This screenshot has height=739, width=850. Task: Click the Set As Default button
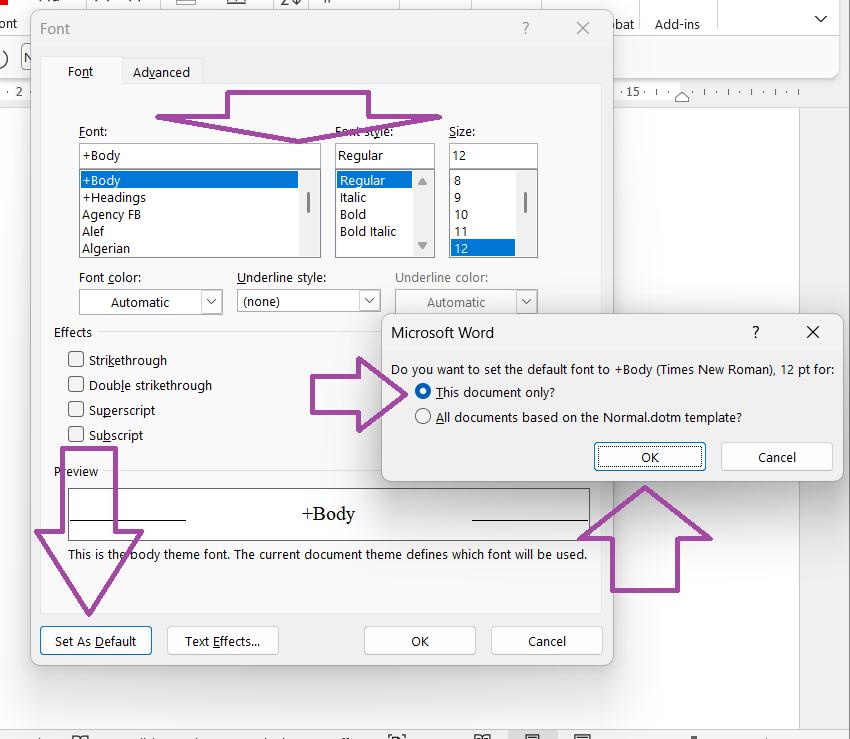pos(96,641)
